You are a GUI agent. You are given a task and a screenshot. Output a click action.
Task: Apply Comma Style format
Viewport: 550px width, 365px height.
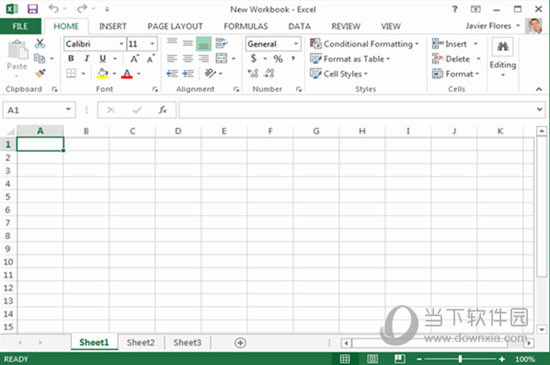coord(293,59)
